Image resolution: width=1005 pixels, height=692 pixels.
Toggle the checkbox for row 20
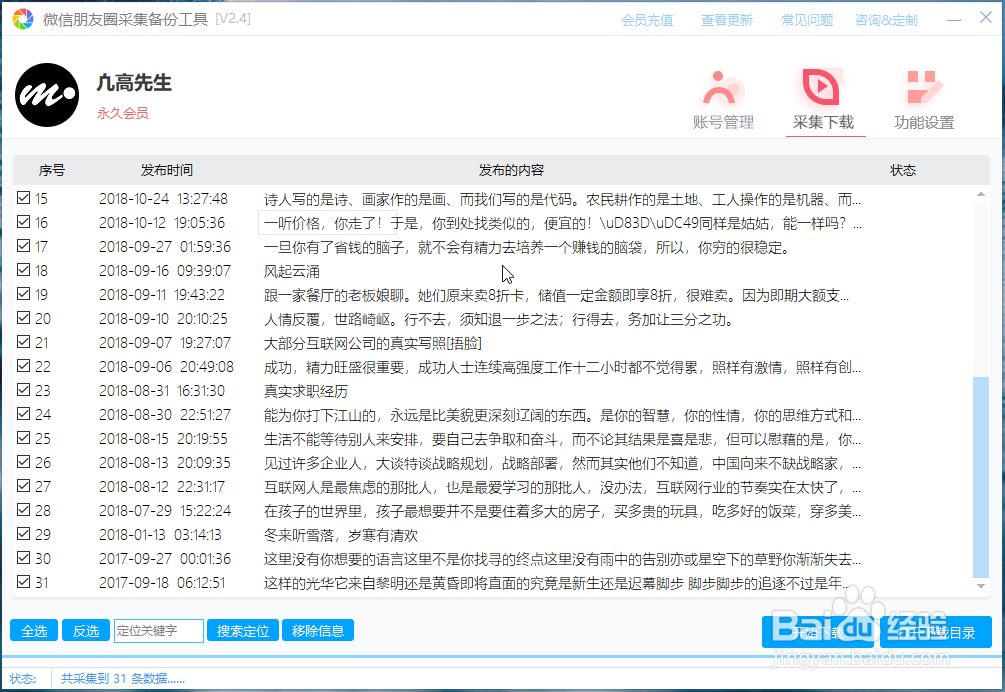(24, 318)
